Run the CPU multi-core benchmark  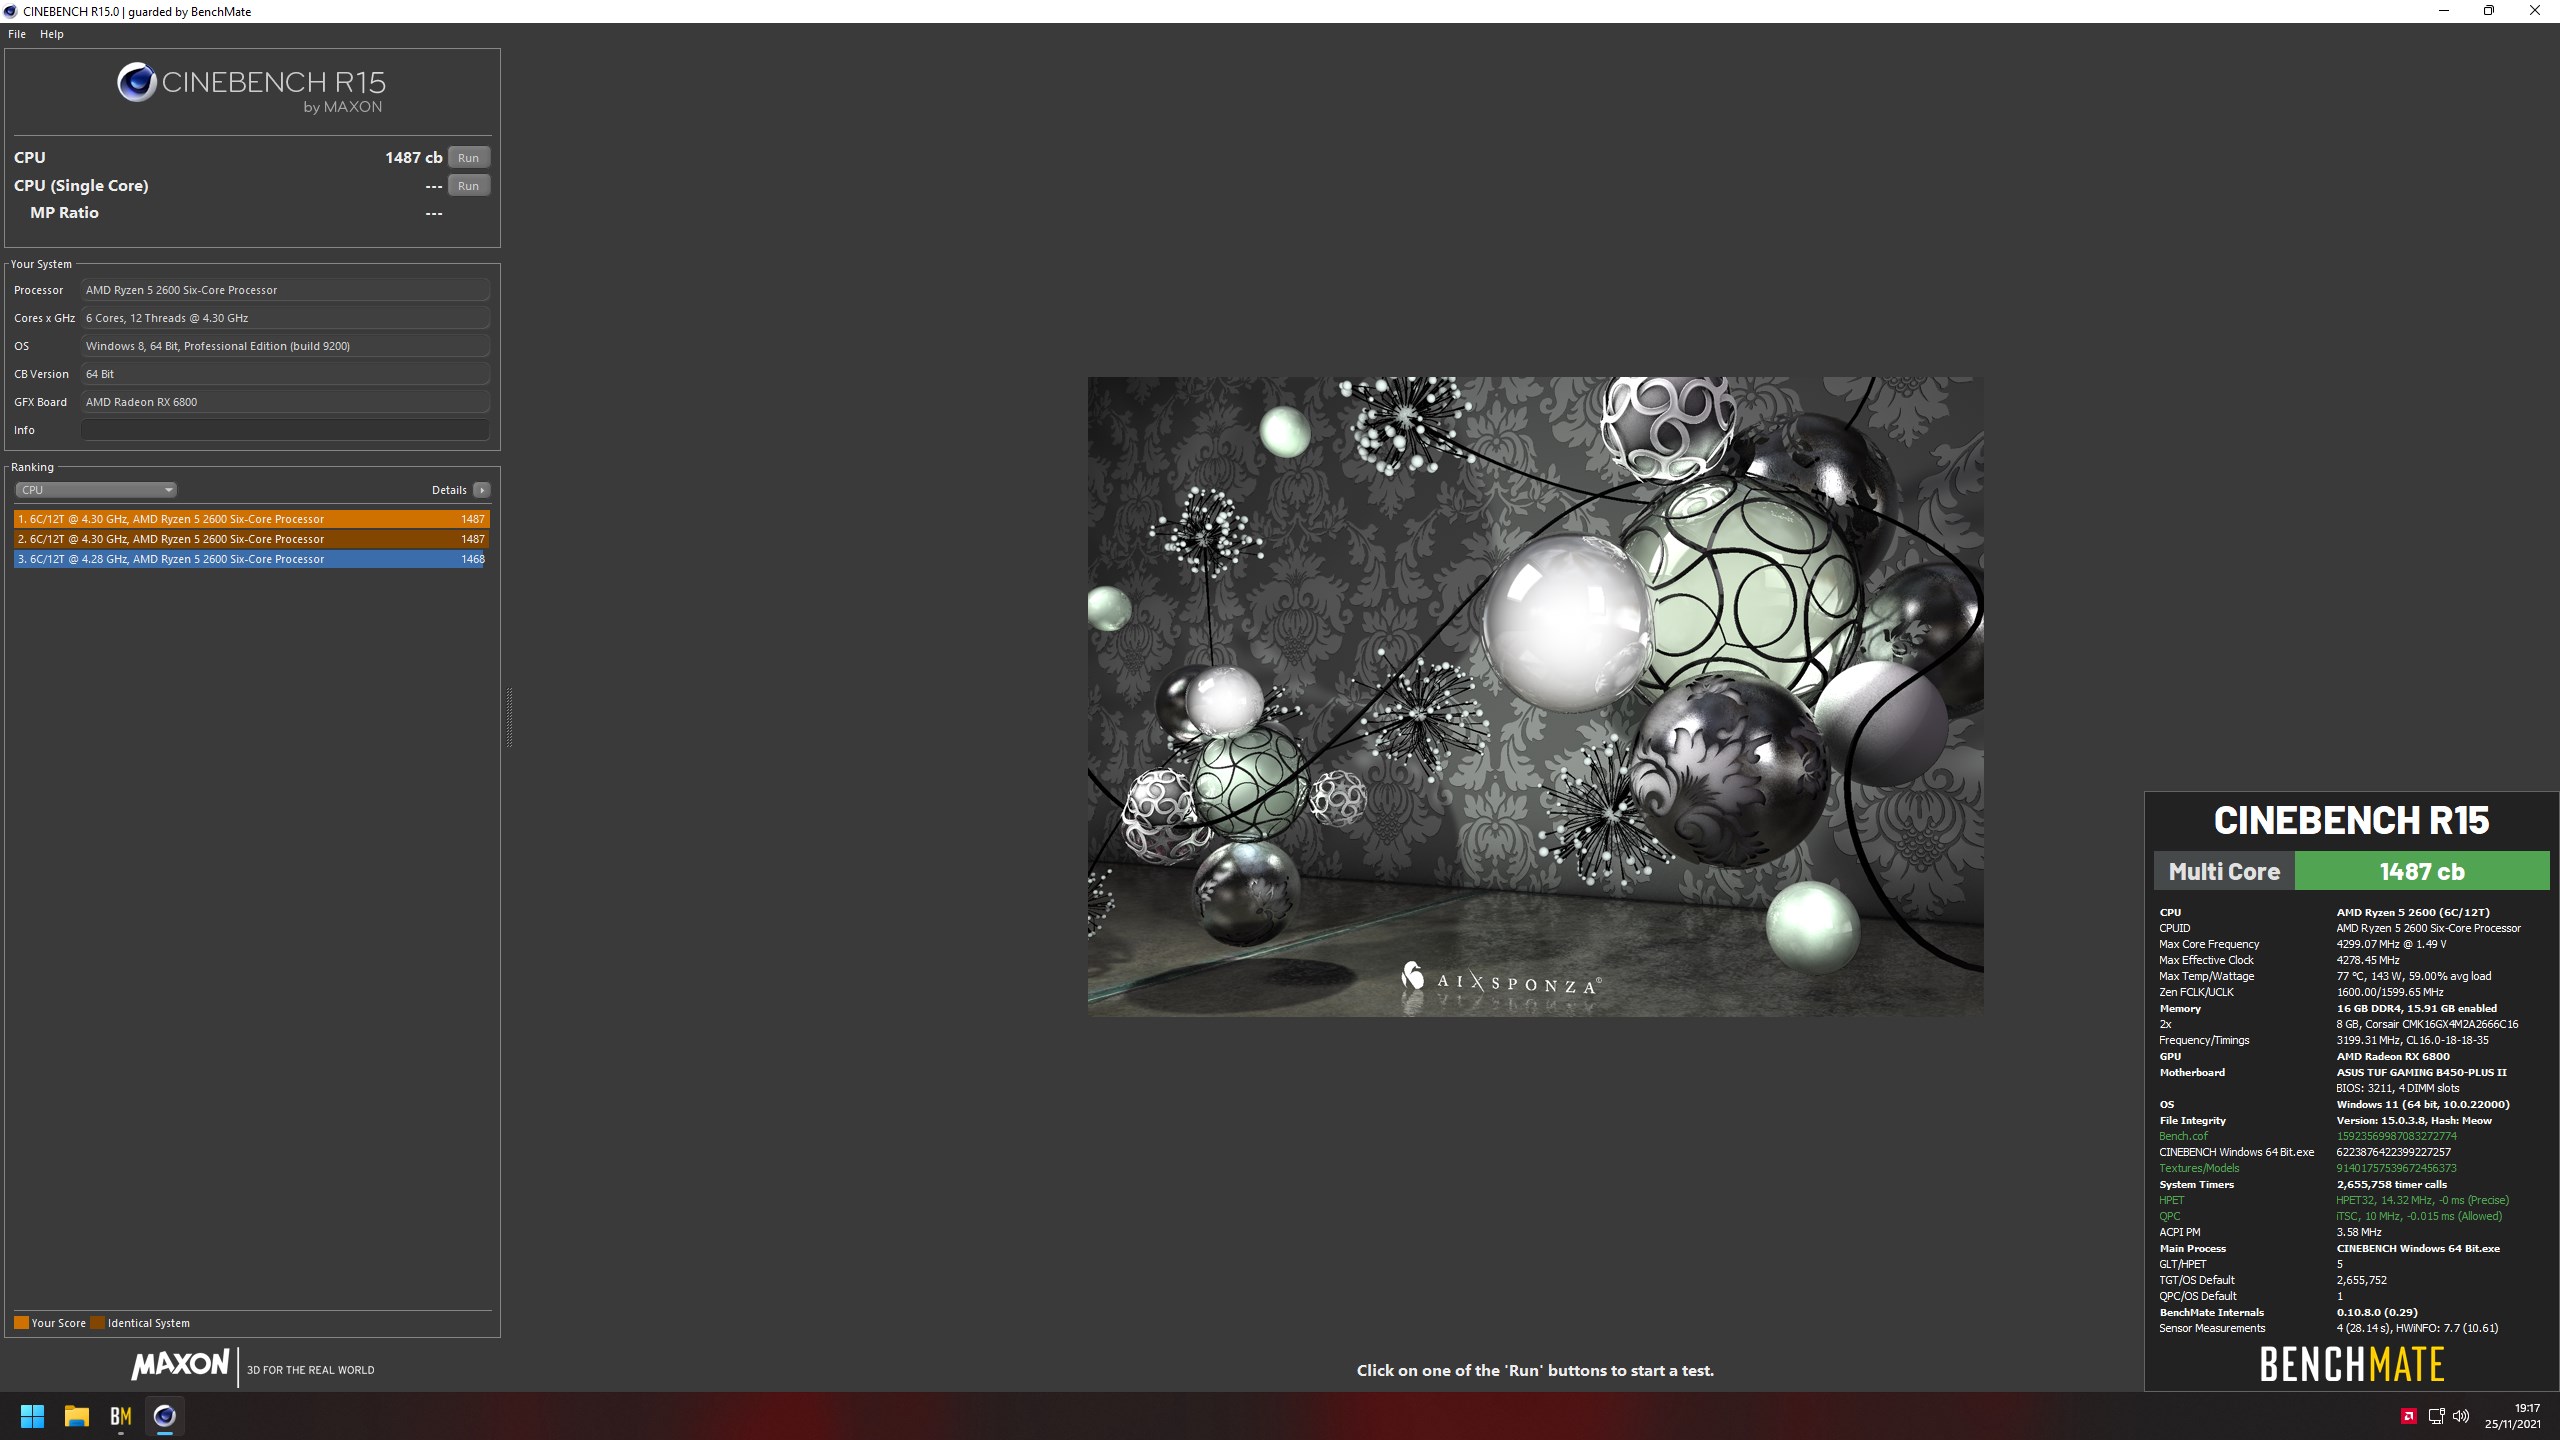tap(468, 158)
